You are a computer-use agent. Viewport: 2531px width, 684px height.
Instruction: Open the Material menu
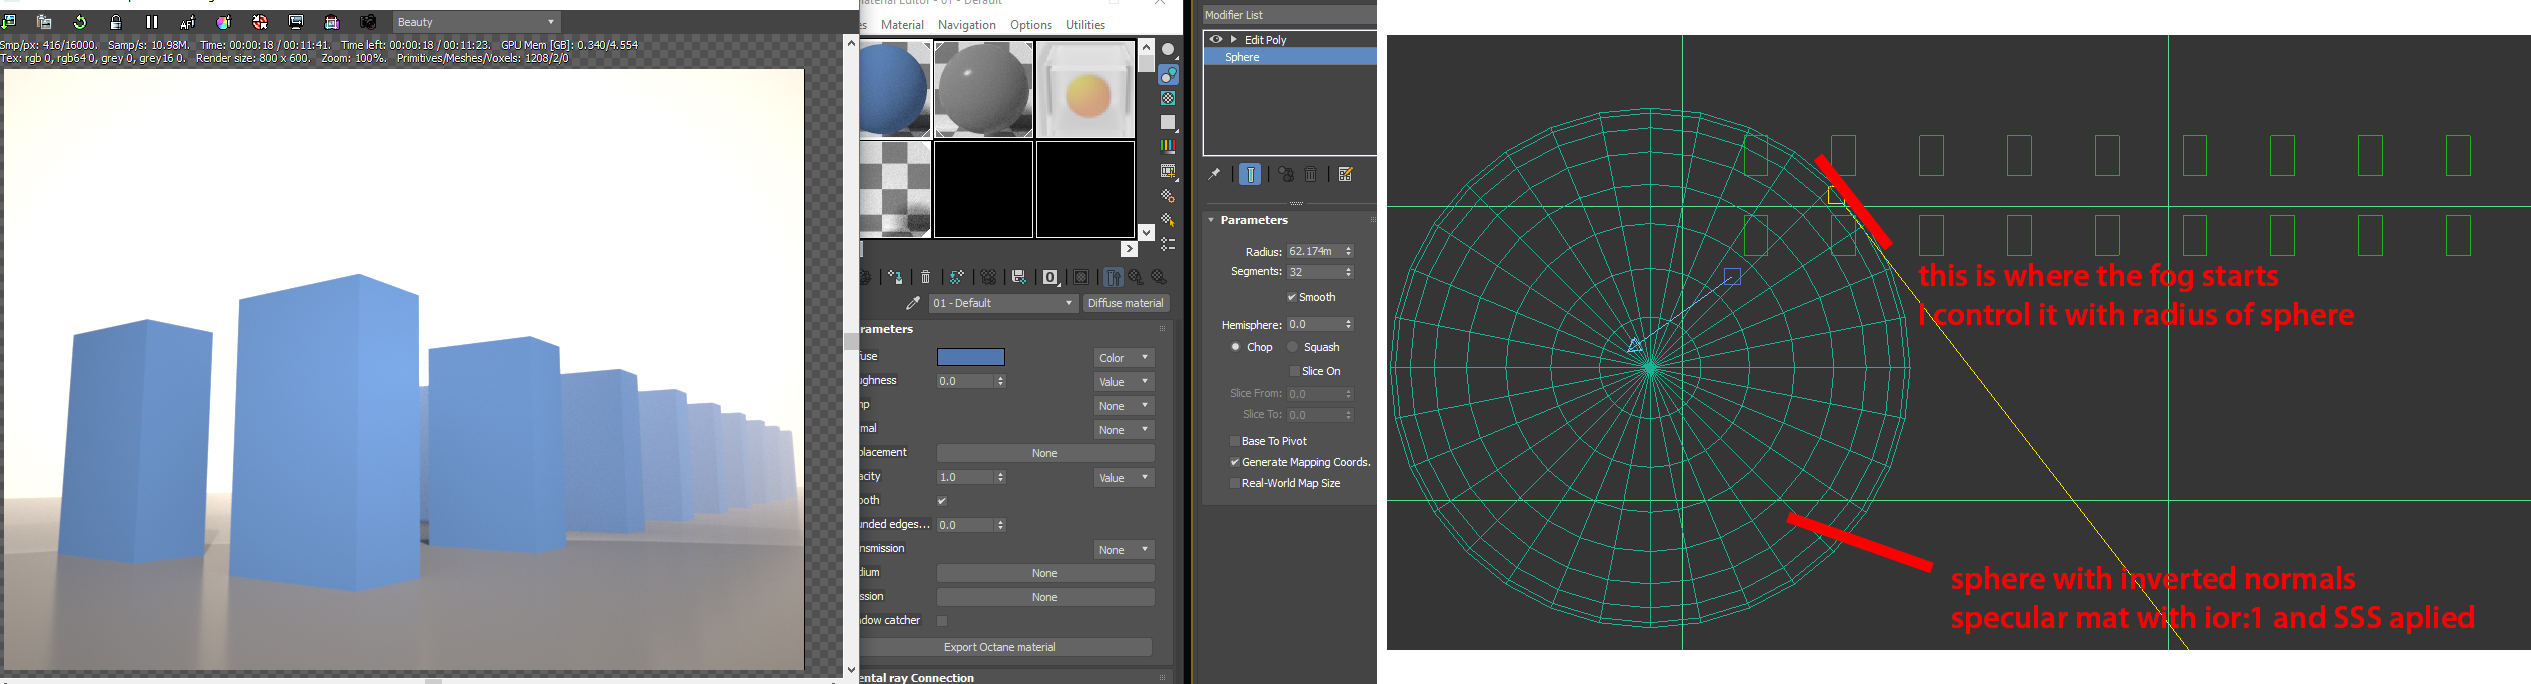pos(902,25)
